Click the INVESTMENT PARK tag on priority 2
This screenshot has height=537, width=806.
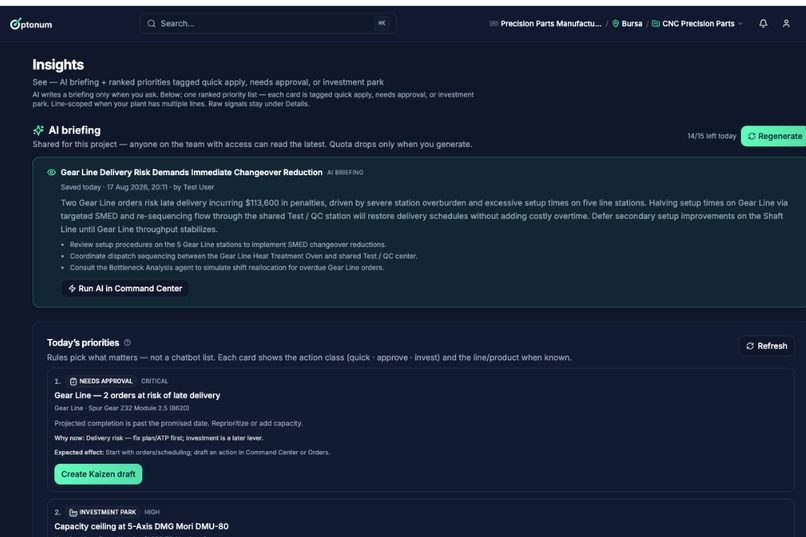pos(103,512)
